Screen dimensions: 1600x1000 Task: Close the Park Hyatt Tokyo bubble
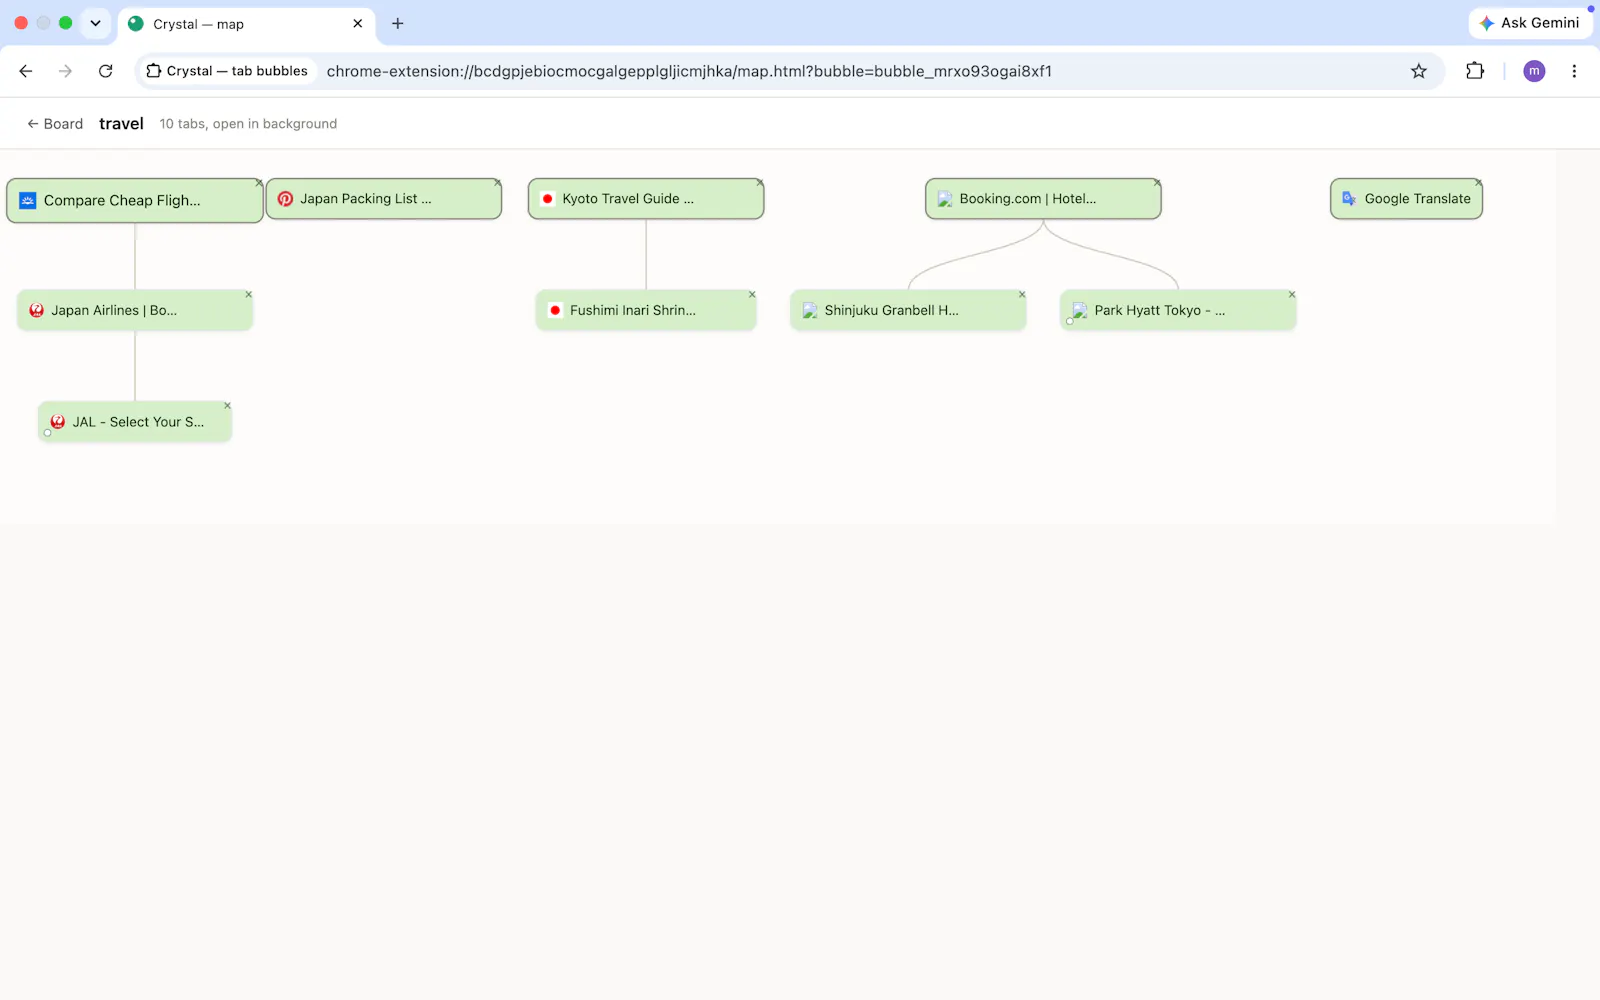[1292, 294]
